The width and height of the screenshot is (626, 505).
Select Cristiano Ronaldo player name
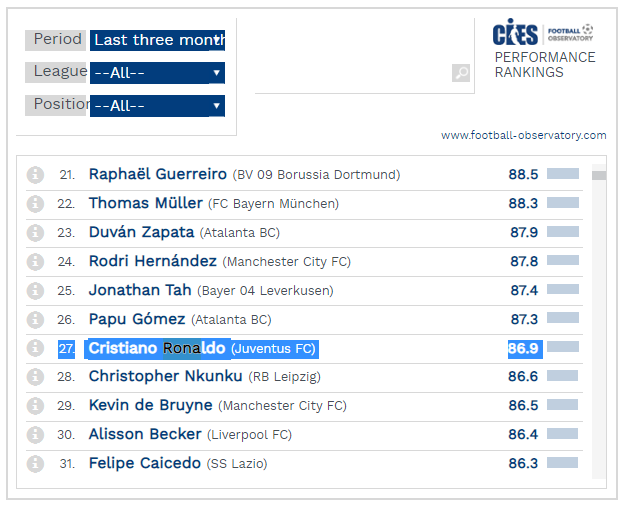[x=157, y=349]
